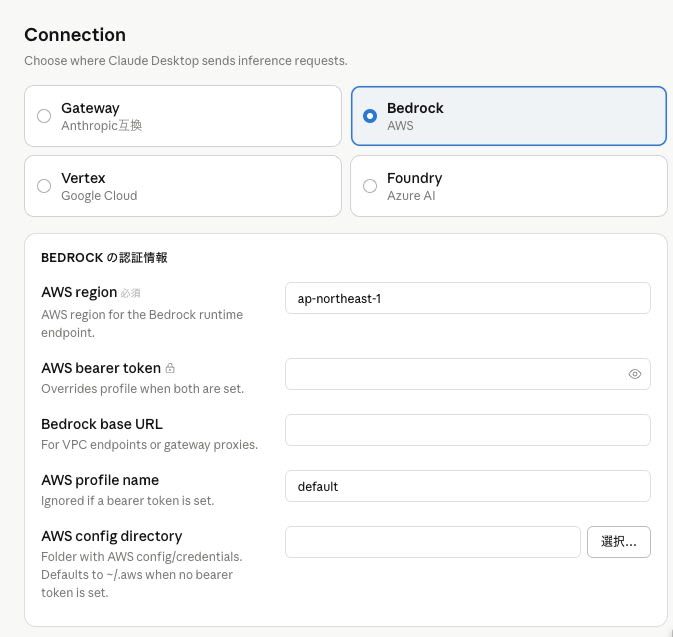Focus the AWS region field with ap-northeast-1
Screen dimensions: 673x637
click(467, 298)
